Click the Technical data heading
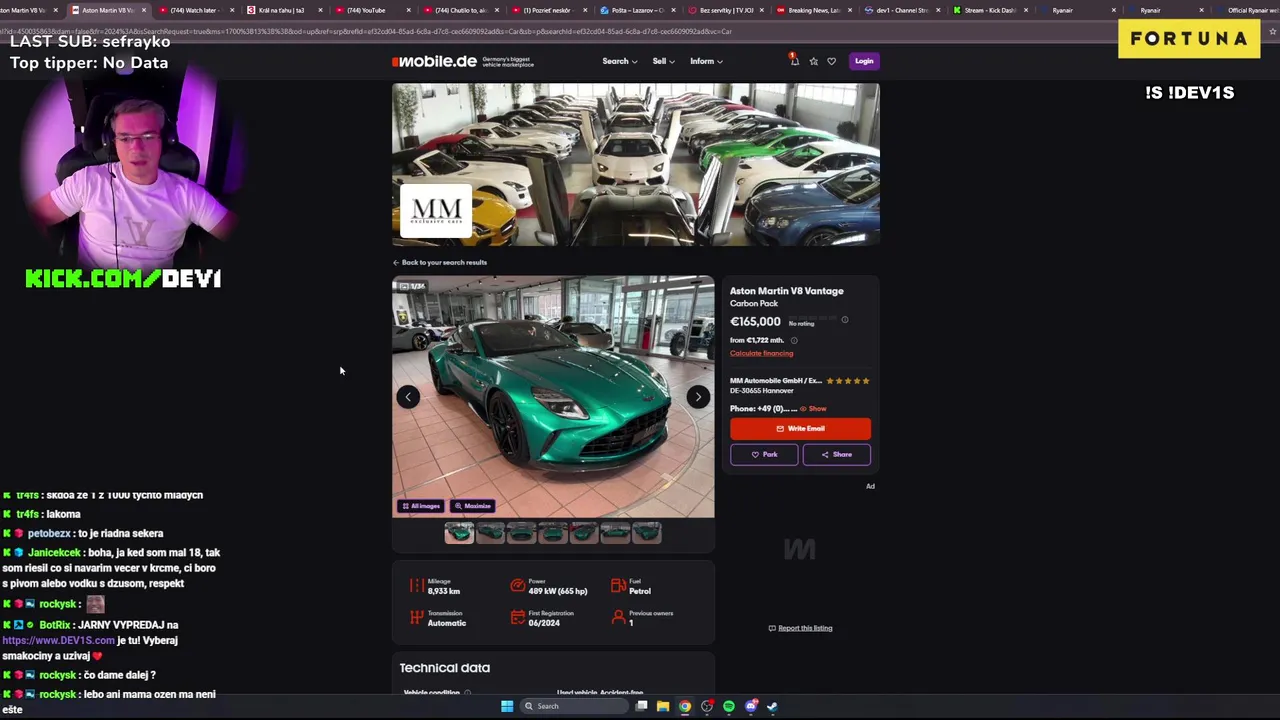 pos(445,668)
